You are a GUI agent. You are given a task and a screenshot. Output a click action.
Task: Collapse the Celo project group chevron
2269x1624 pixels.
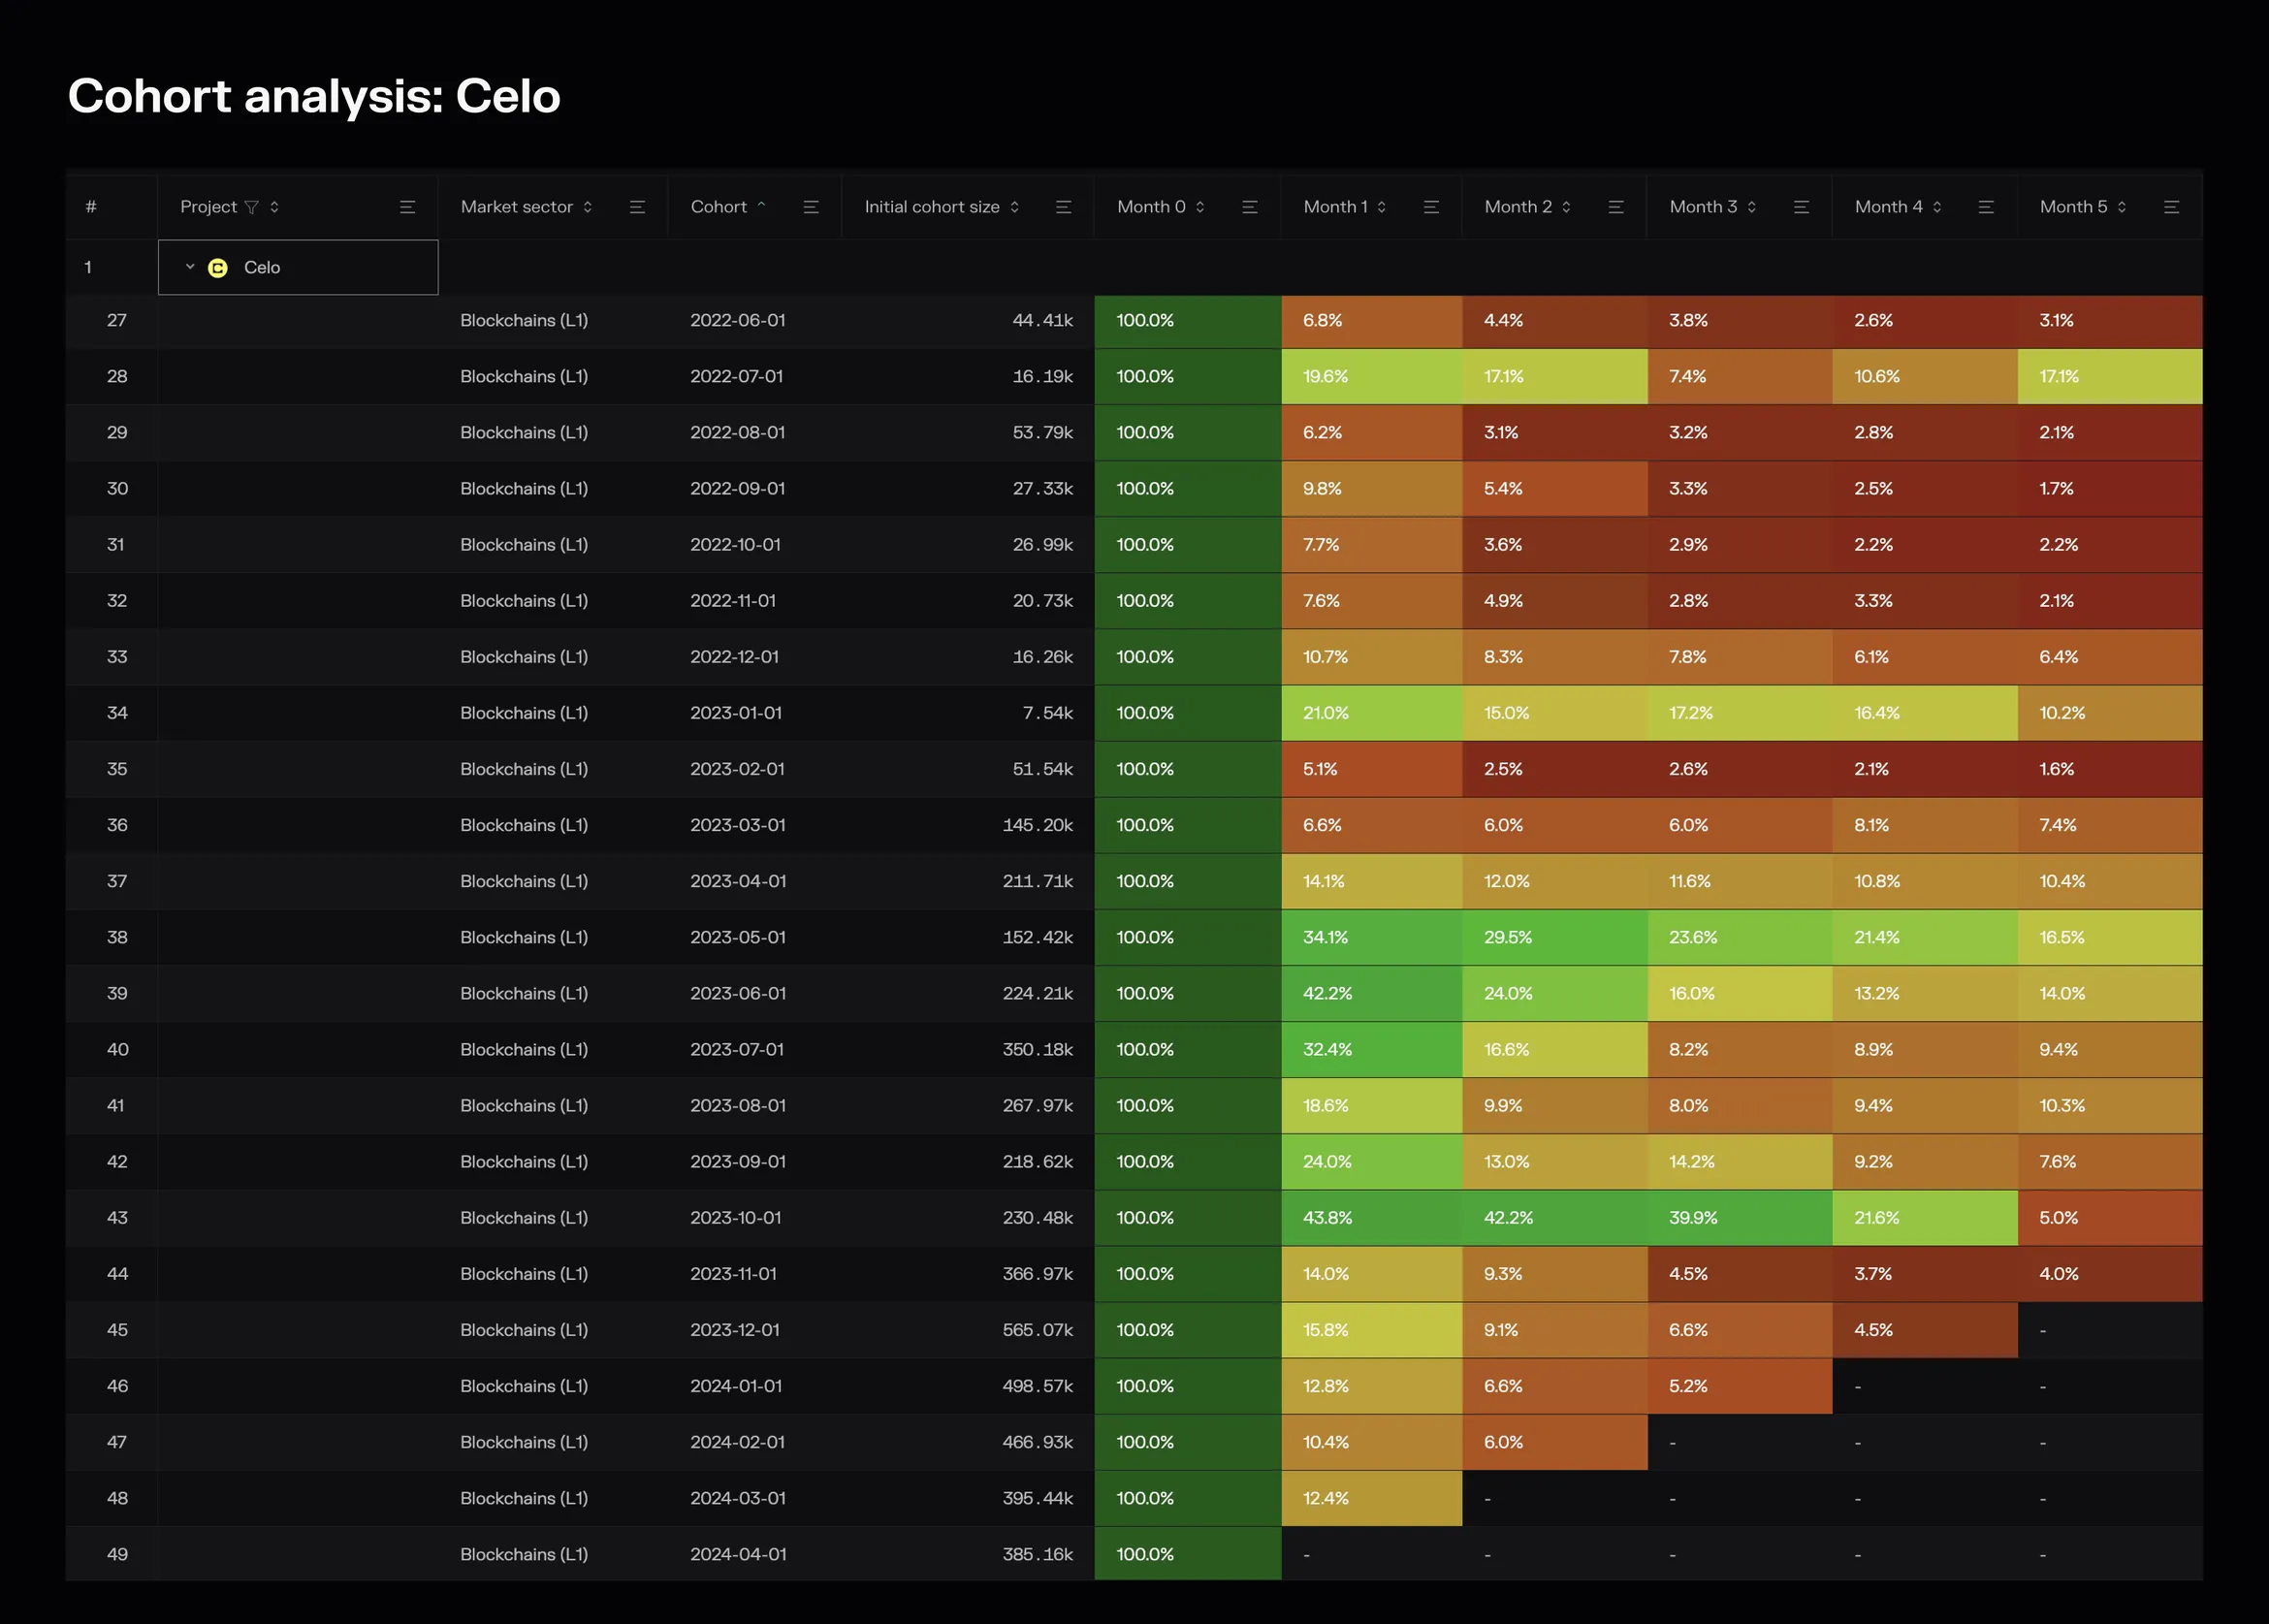[x=190, y=267]
